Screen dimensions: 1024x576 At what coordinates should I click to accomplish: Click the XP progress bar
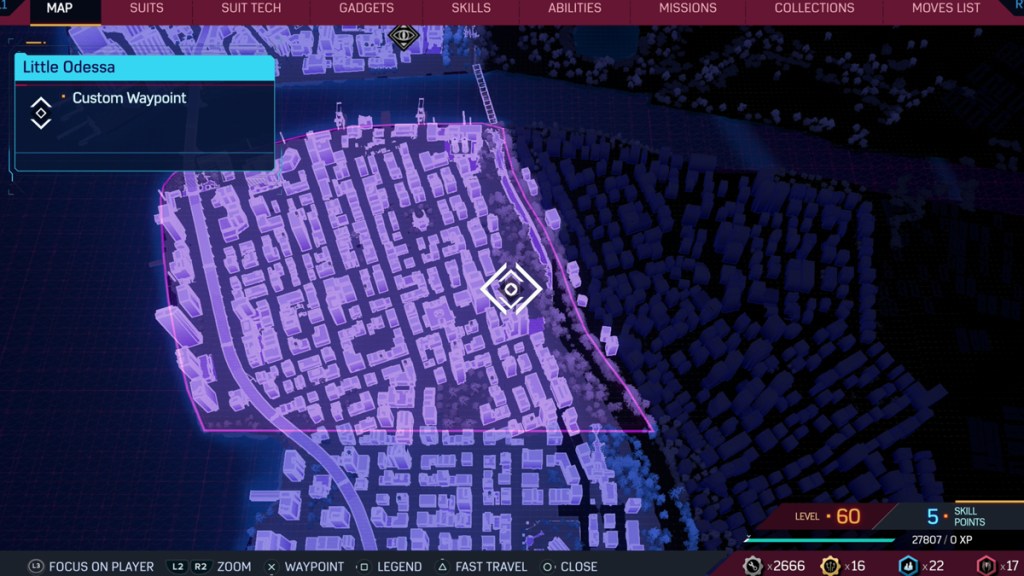(x=819, y=540)
